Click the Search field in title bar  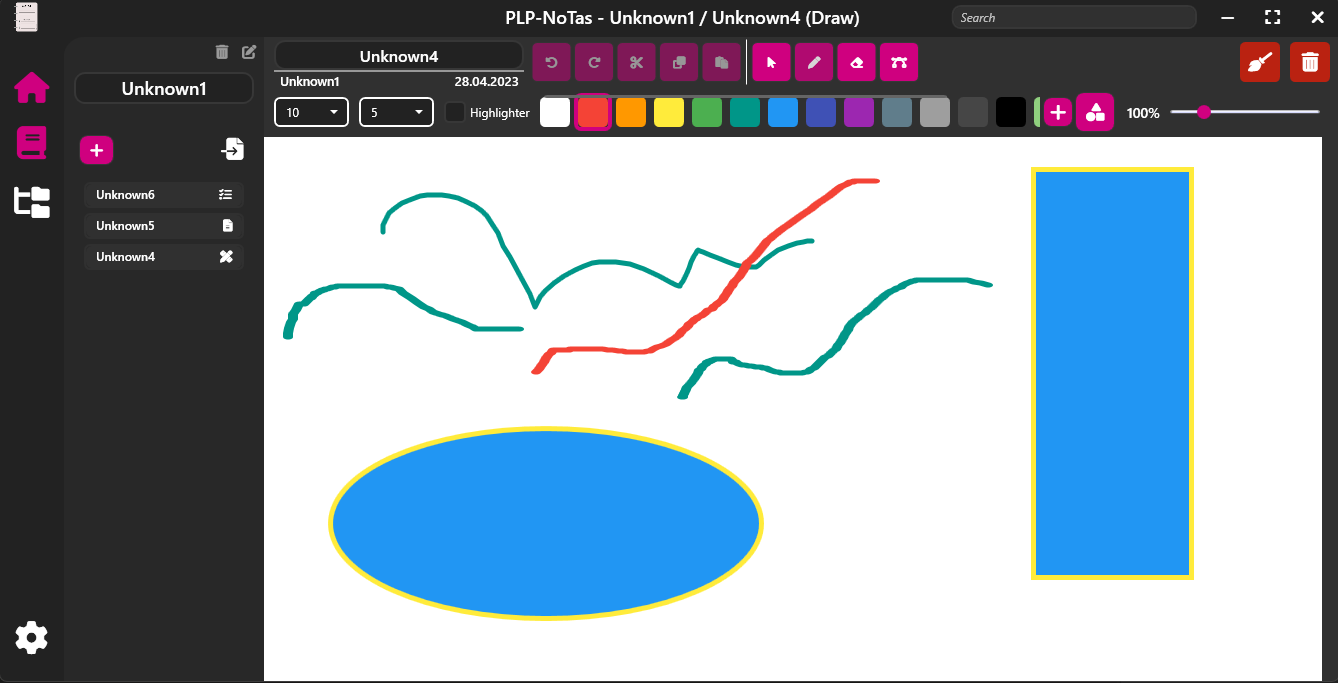[1073, 17]
